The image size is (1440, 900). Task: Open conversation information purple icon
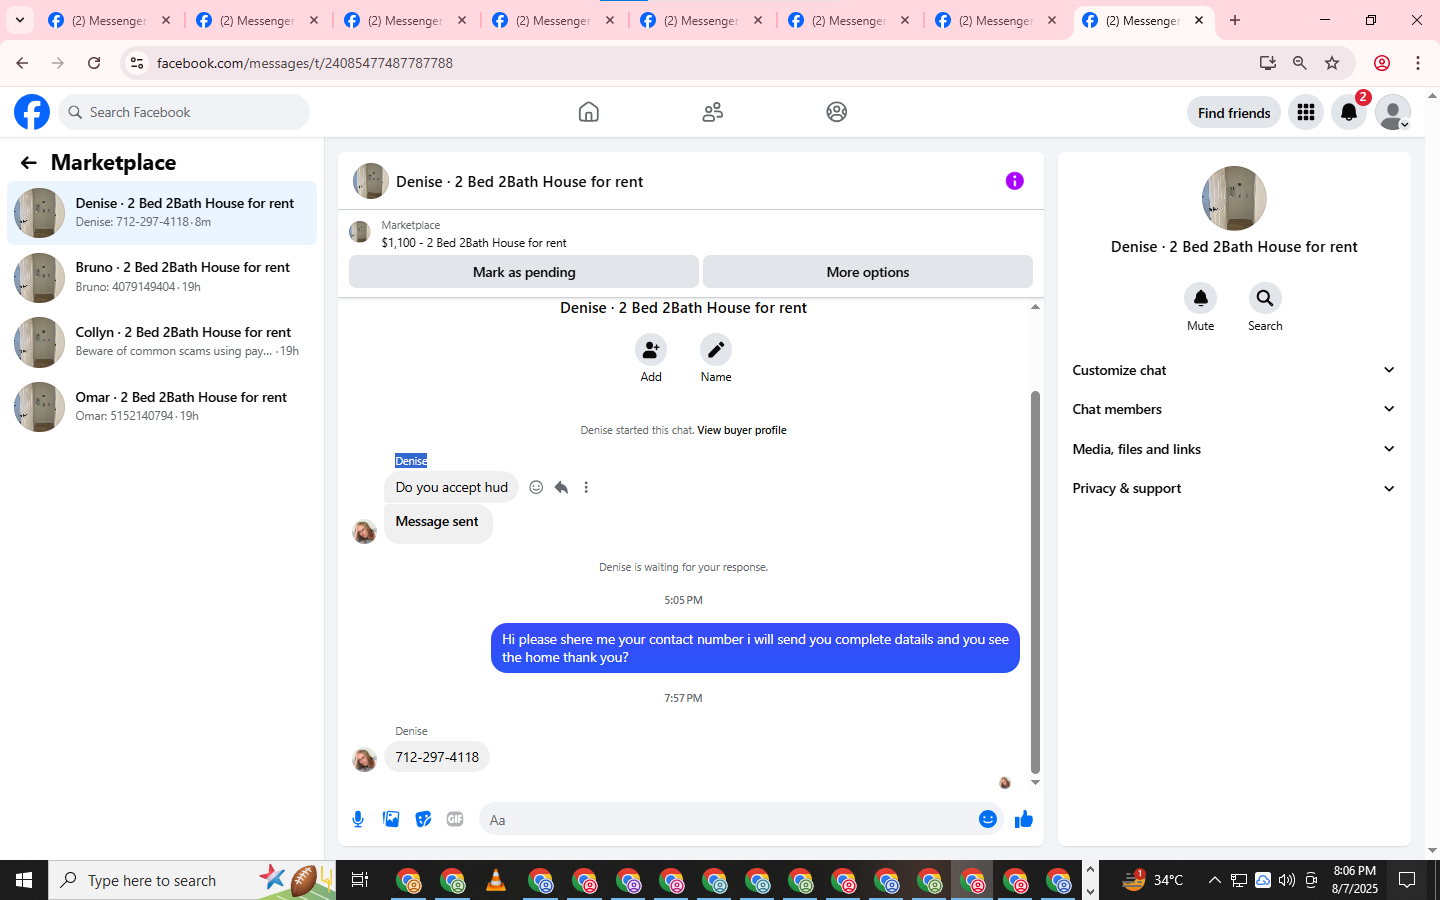pyautogui.click(x=1015, y=181)
